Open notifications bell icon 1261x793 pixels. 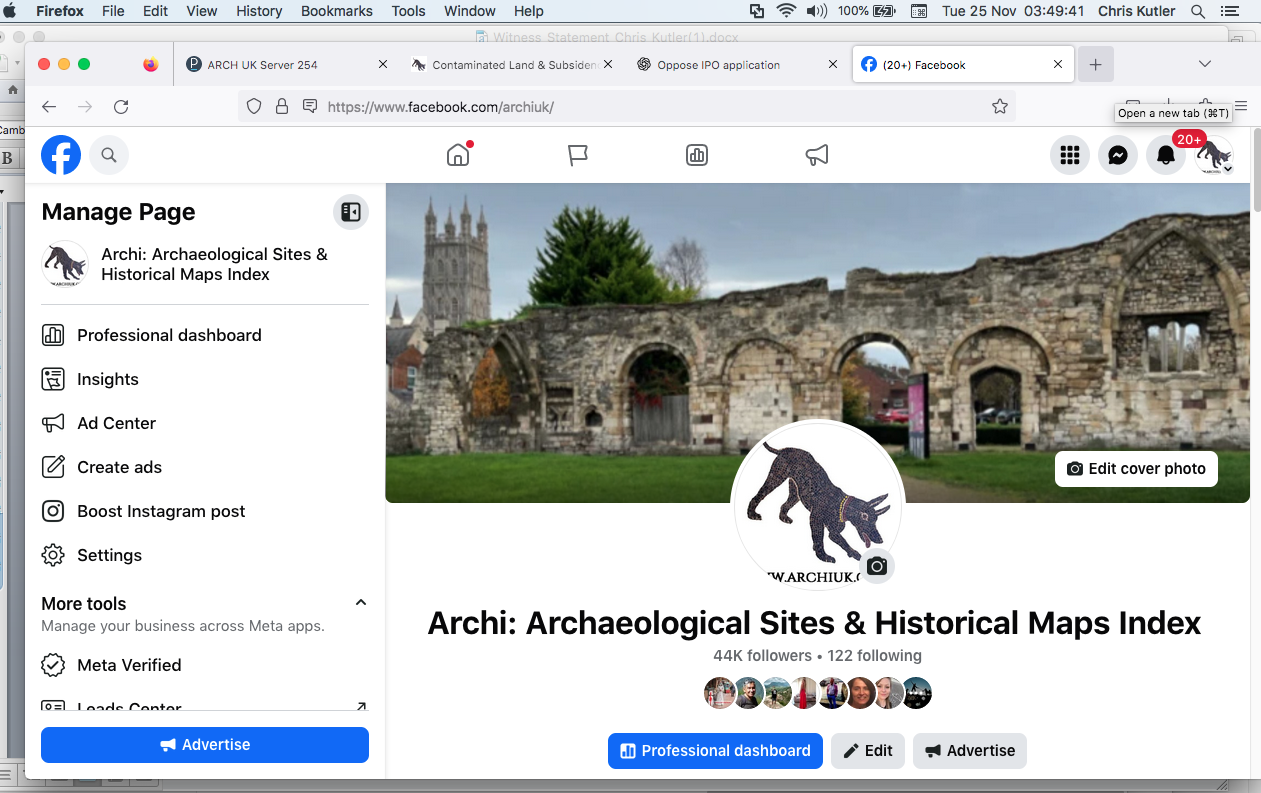(x=1166, y=155)
